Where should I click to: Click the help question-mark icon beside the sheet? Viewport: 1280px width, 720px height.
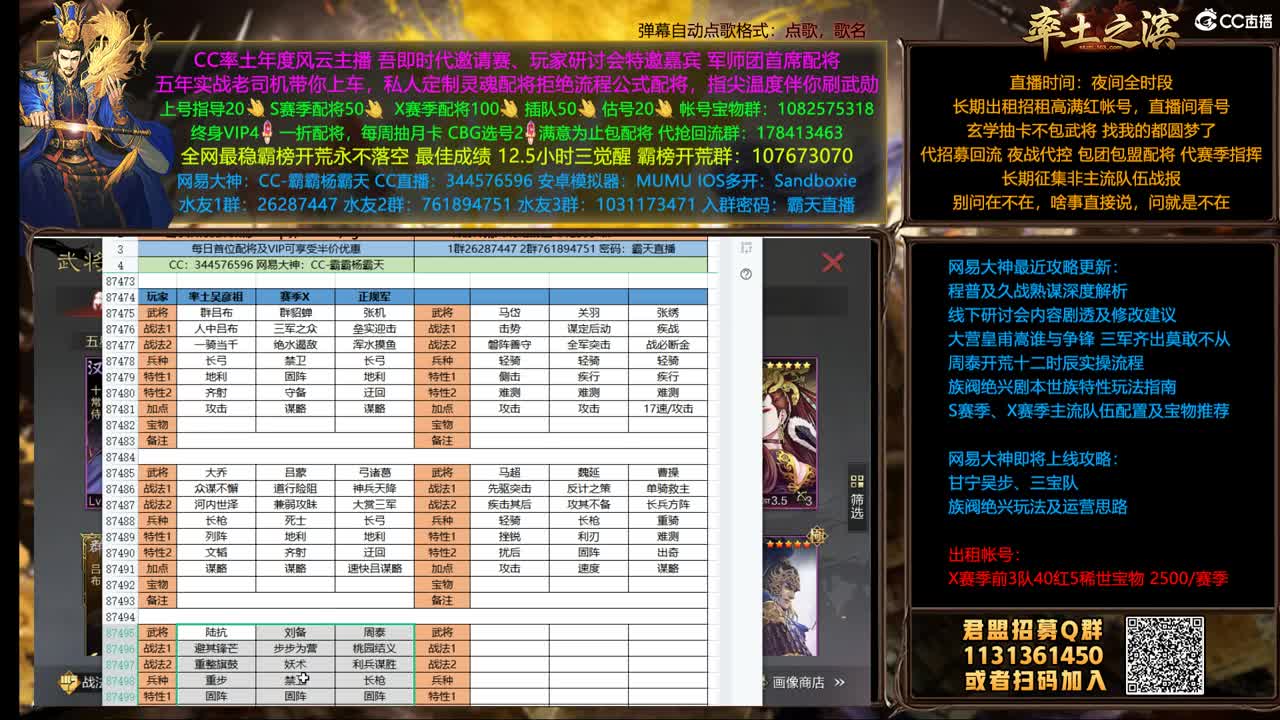pos(746,274)
